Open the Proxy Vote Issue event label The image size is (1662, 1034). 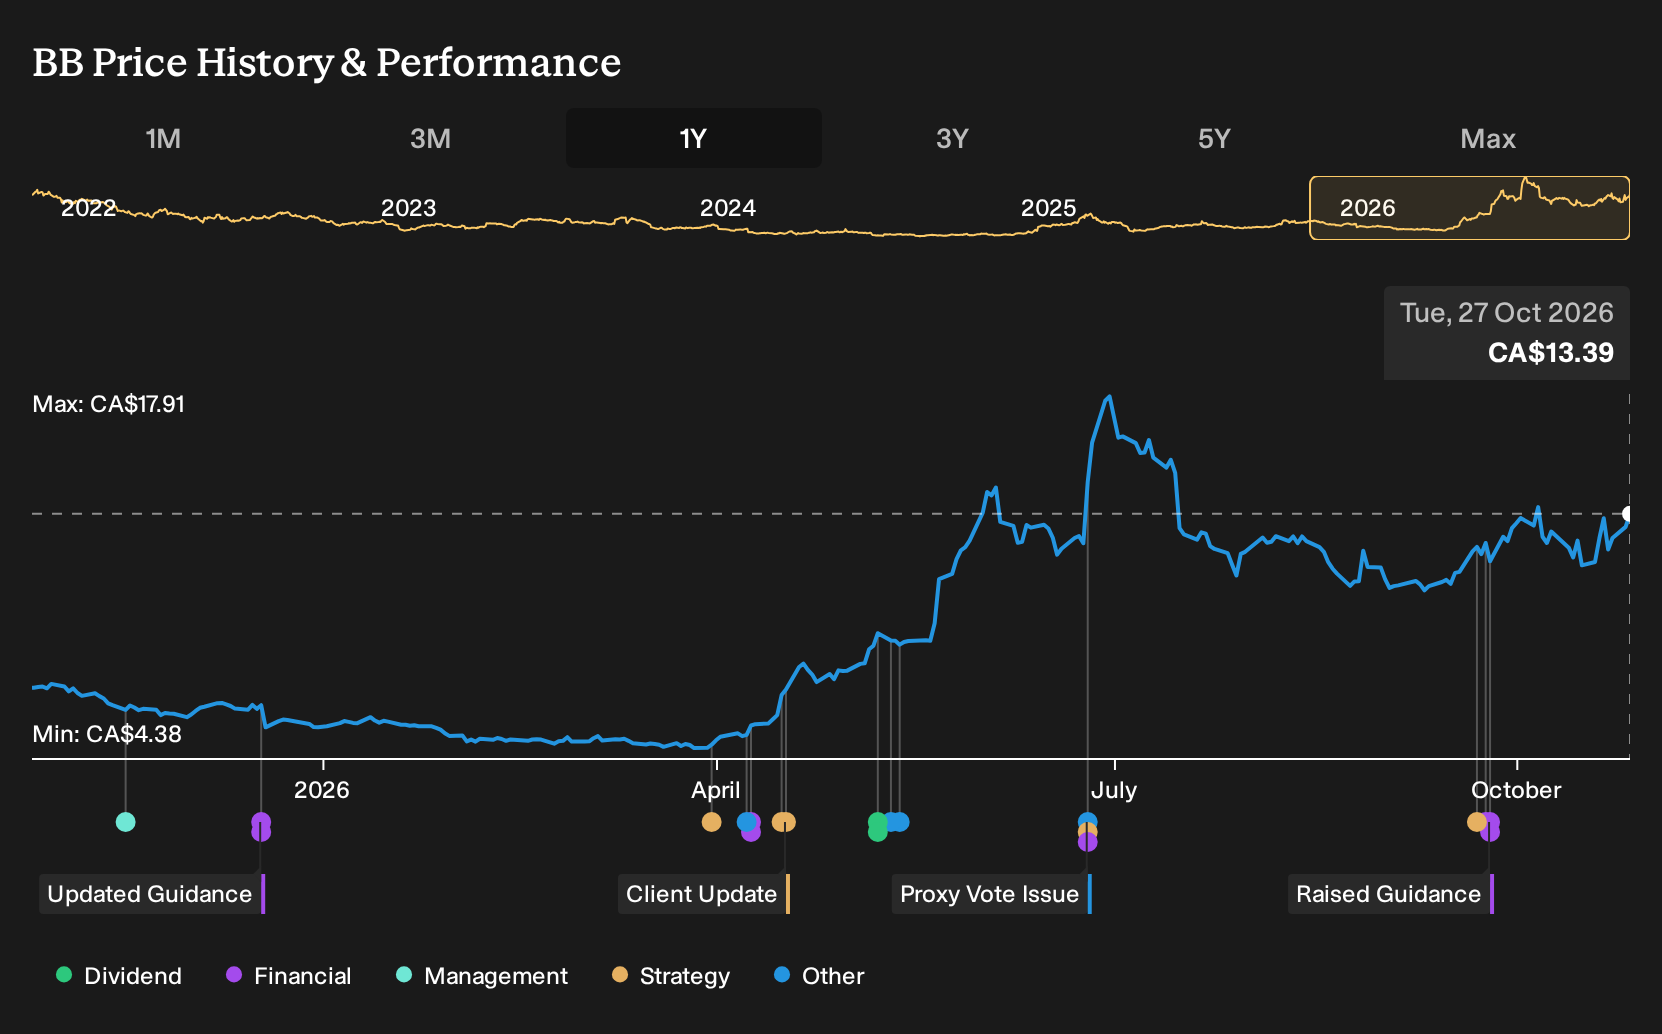991,894
